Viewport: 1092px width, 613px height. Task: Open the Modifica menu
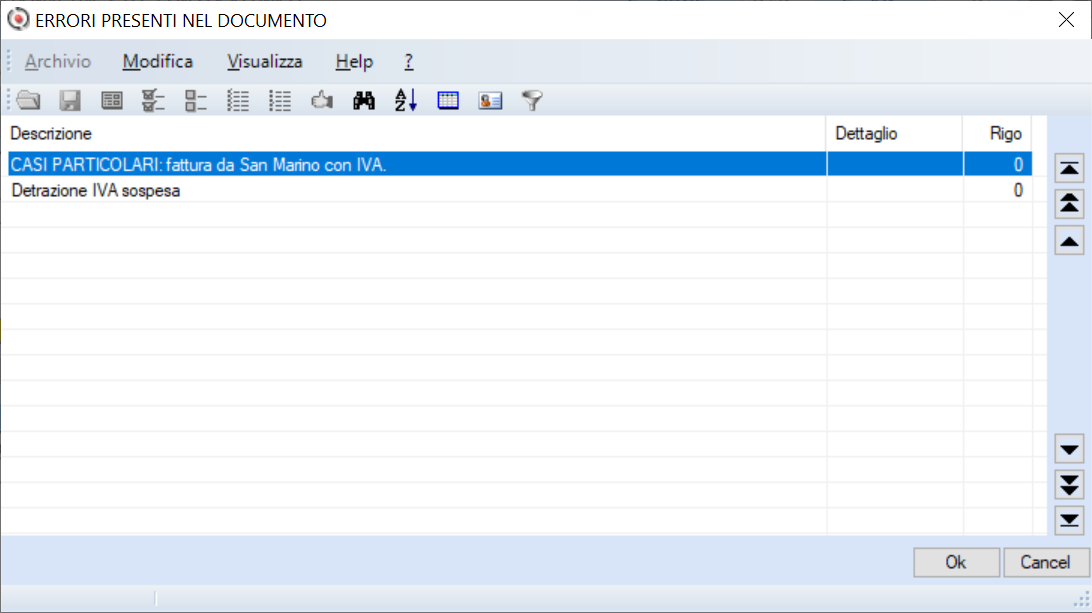(157, 61)
